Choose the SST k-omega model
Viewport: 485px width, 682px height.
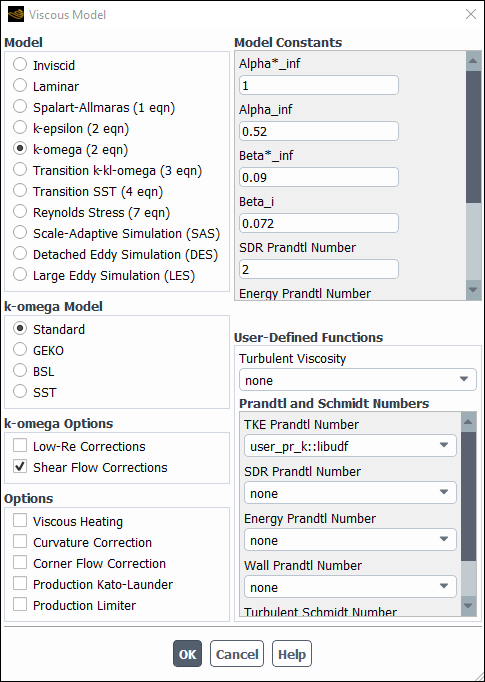pyautogui.click(x=20, y=391)
